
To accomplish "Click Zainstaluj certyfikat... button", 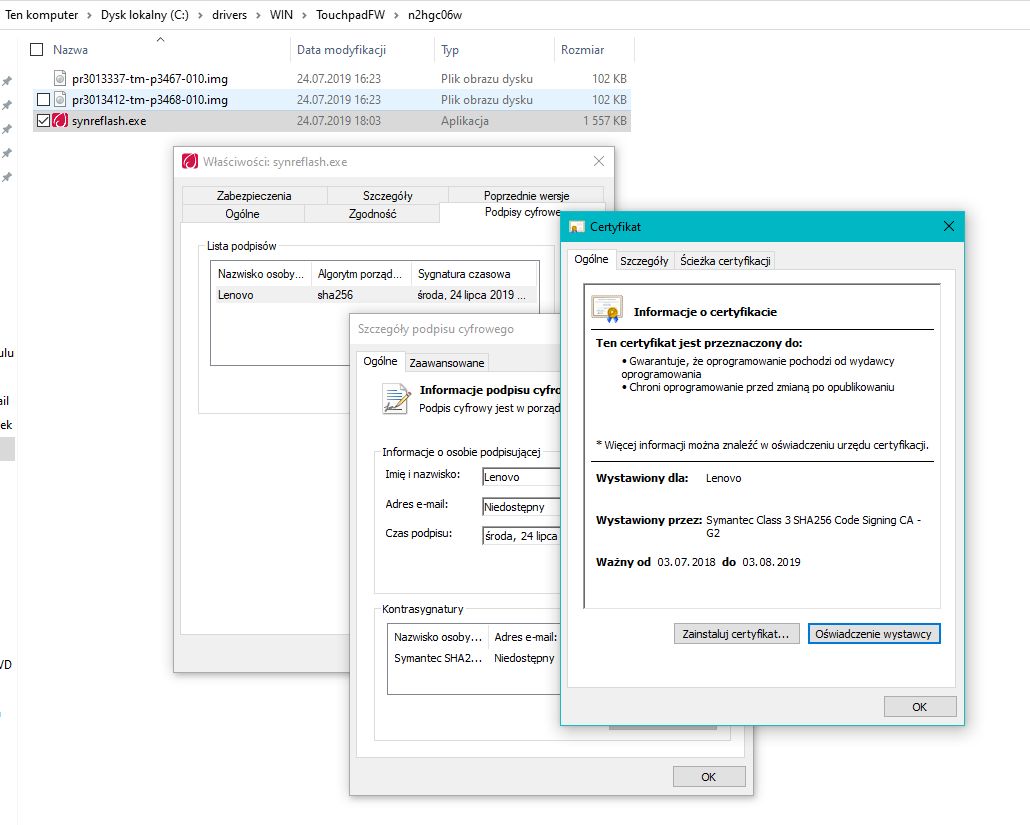I will pyautogui.click(x=736, y=634).
